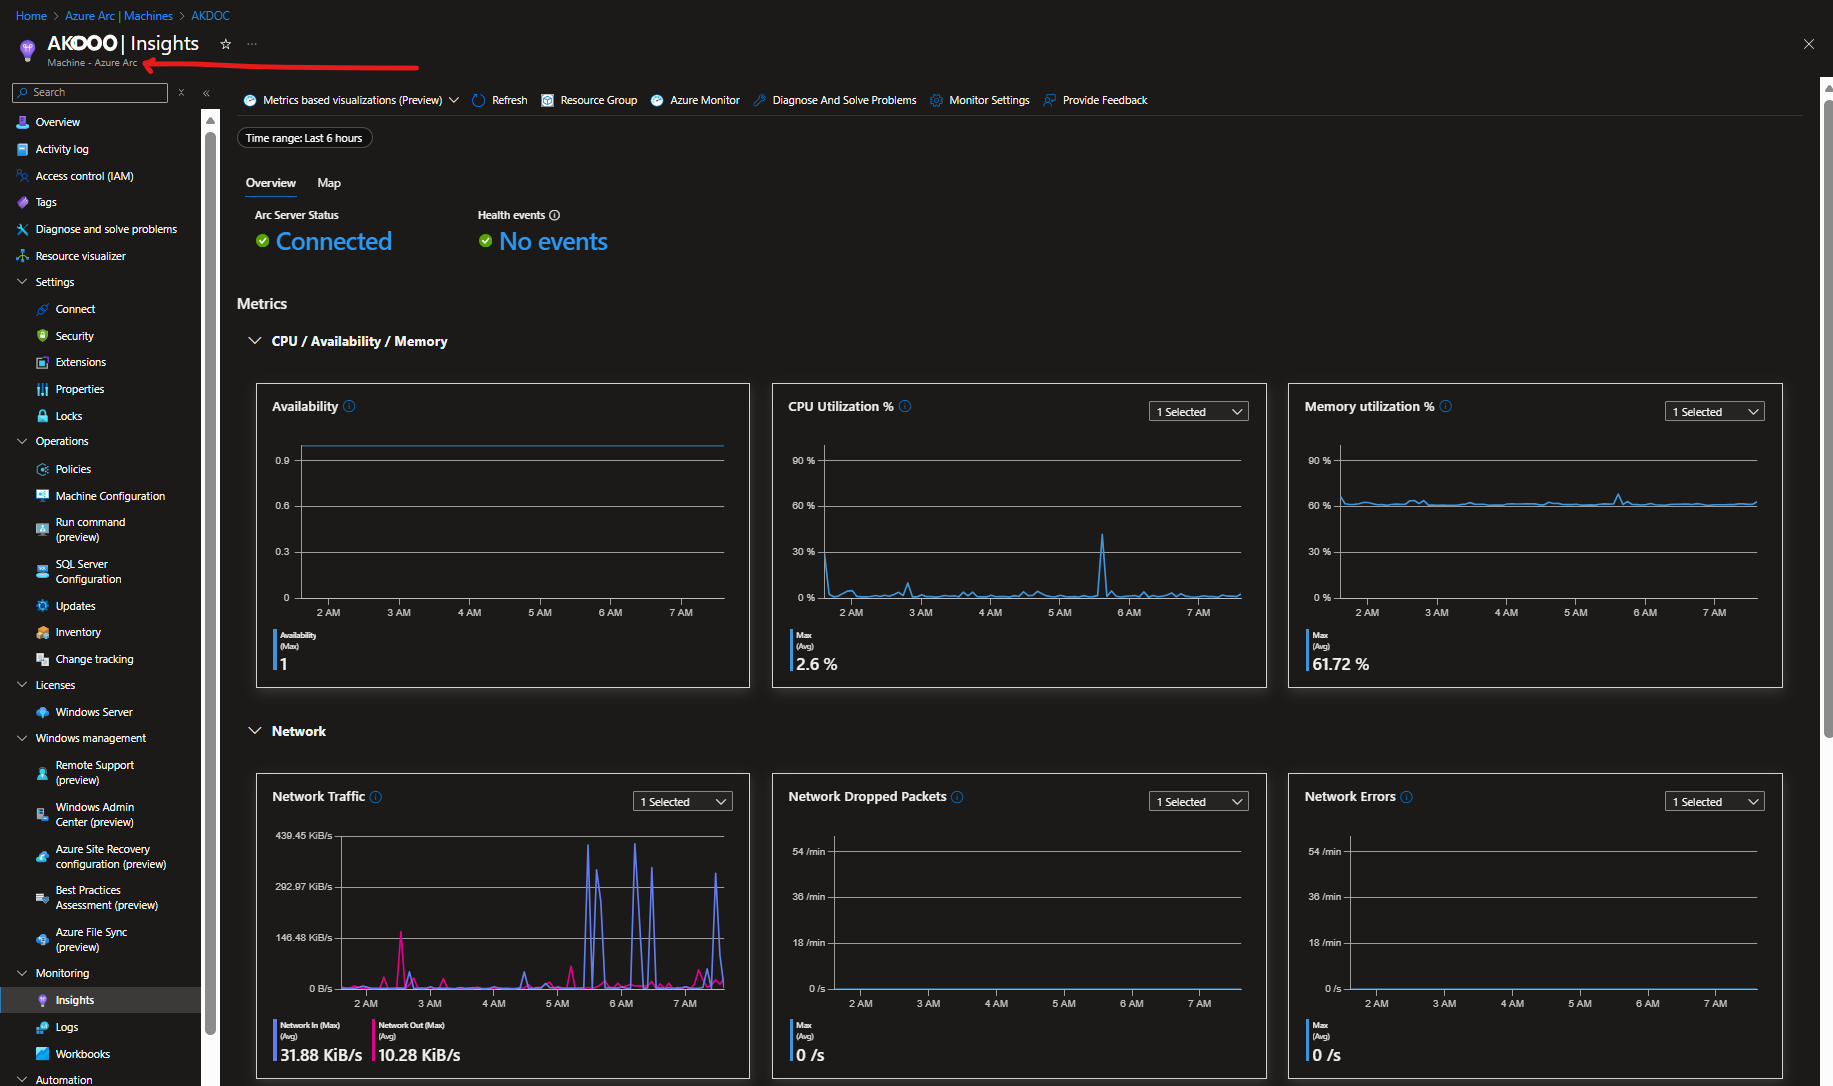1833x1086 pixels.
Task: Click the Inventory icon in sidebar
Action: point(42,632)
